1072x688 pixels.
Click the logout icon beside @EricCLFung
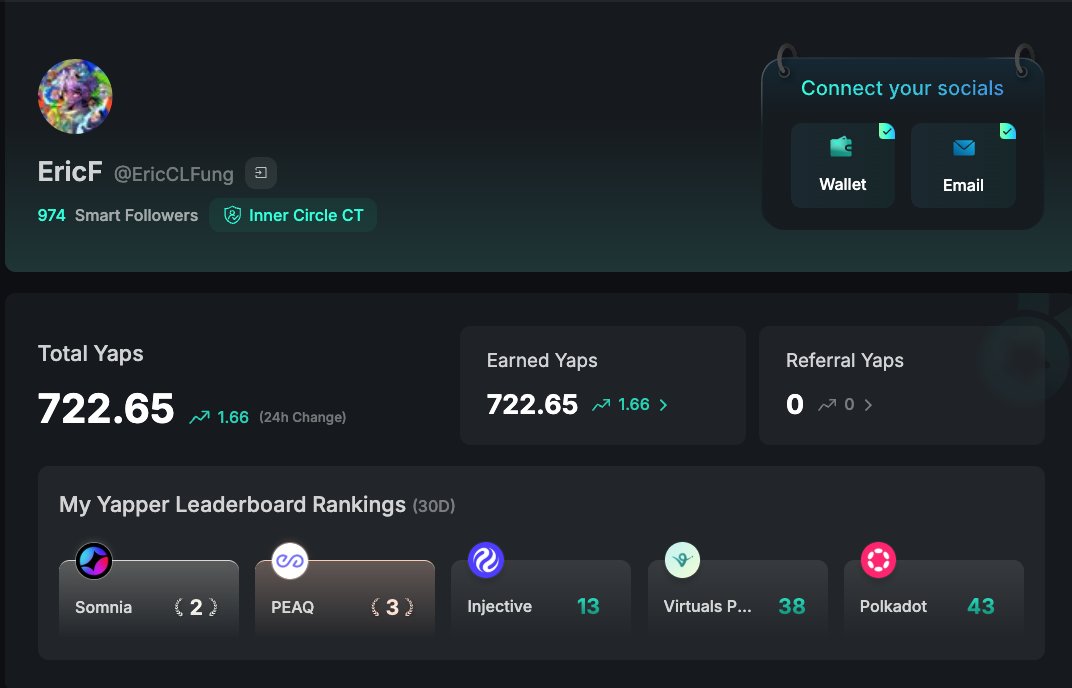click(x=261, y=173)
